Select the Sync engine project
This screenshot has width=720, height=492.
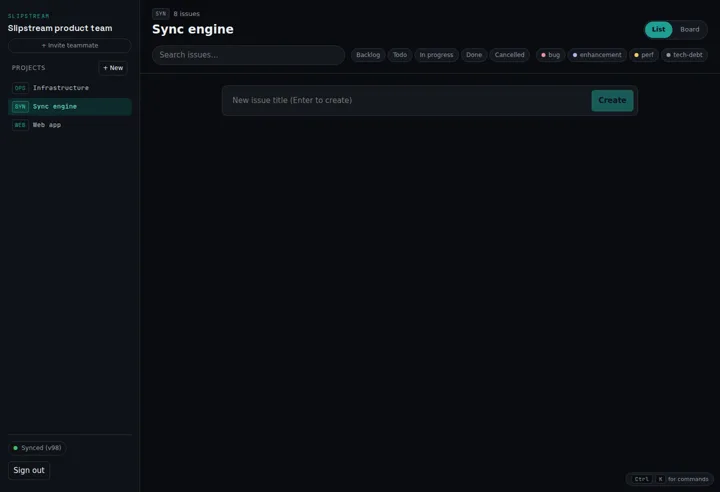[x=70, y=107]
